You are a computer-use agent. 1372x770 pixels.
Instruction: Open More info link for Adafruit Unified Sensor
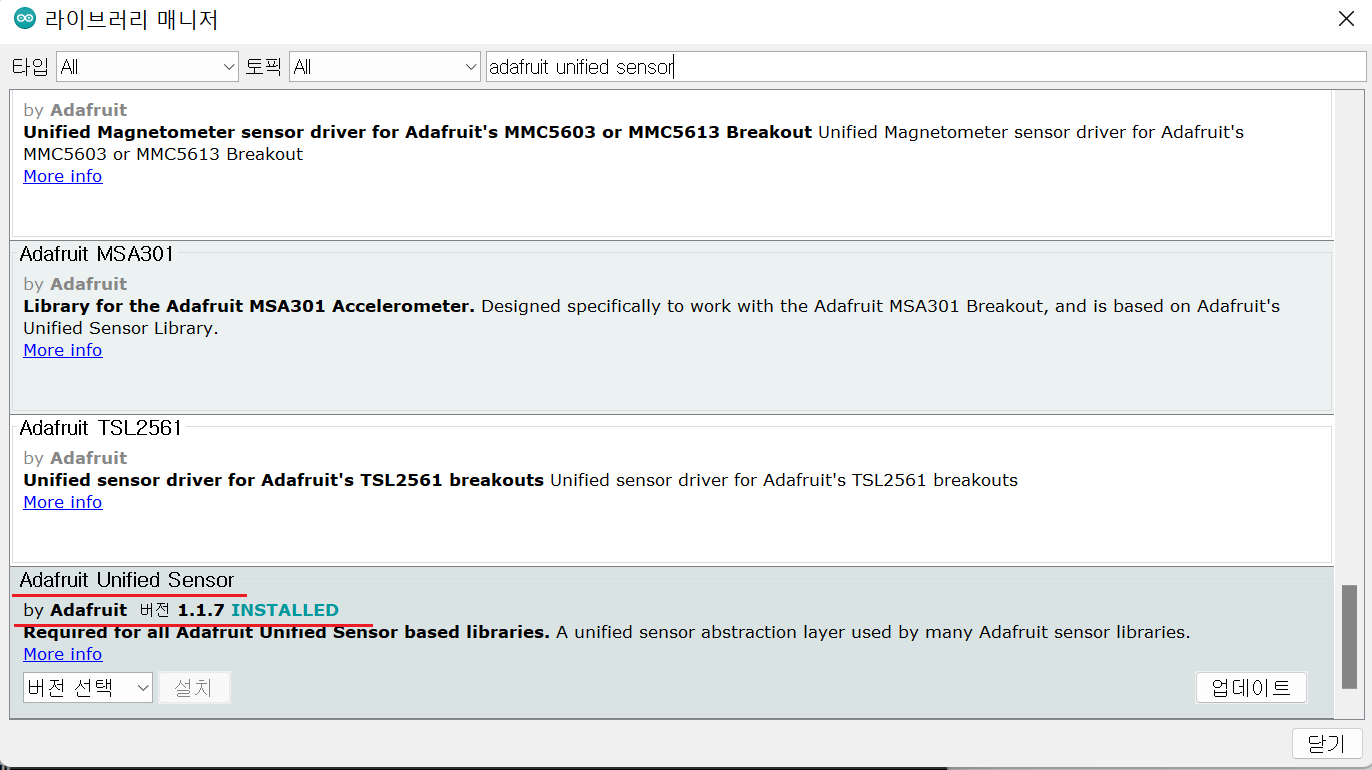63,654
